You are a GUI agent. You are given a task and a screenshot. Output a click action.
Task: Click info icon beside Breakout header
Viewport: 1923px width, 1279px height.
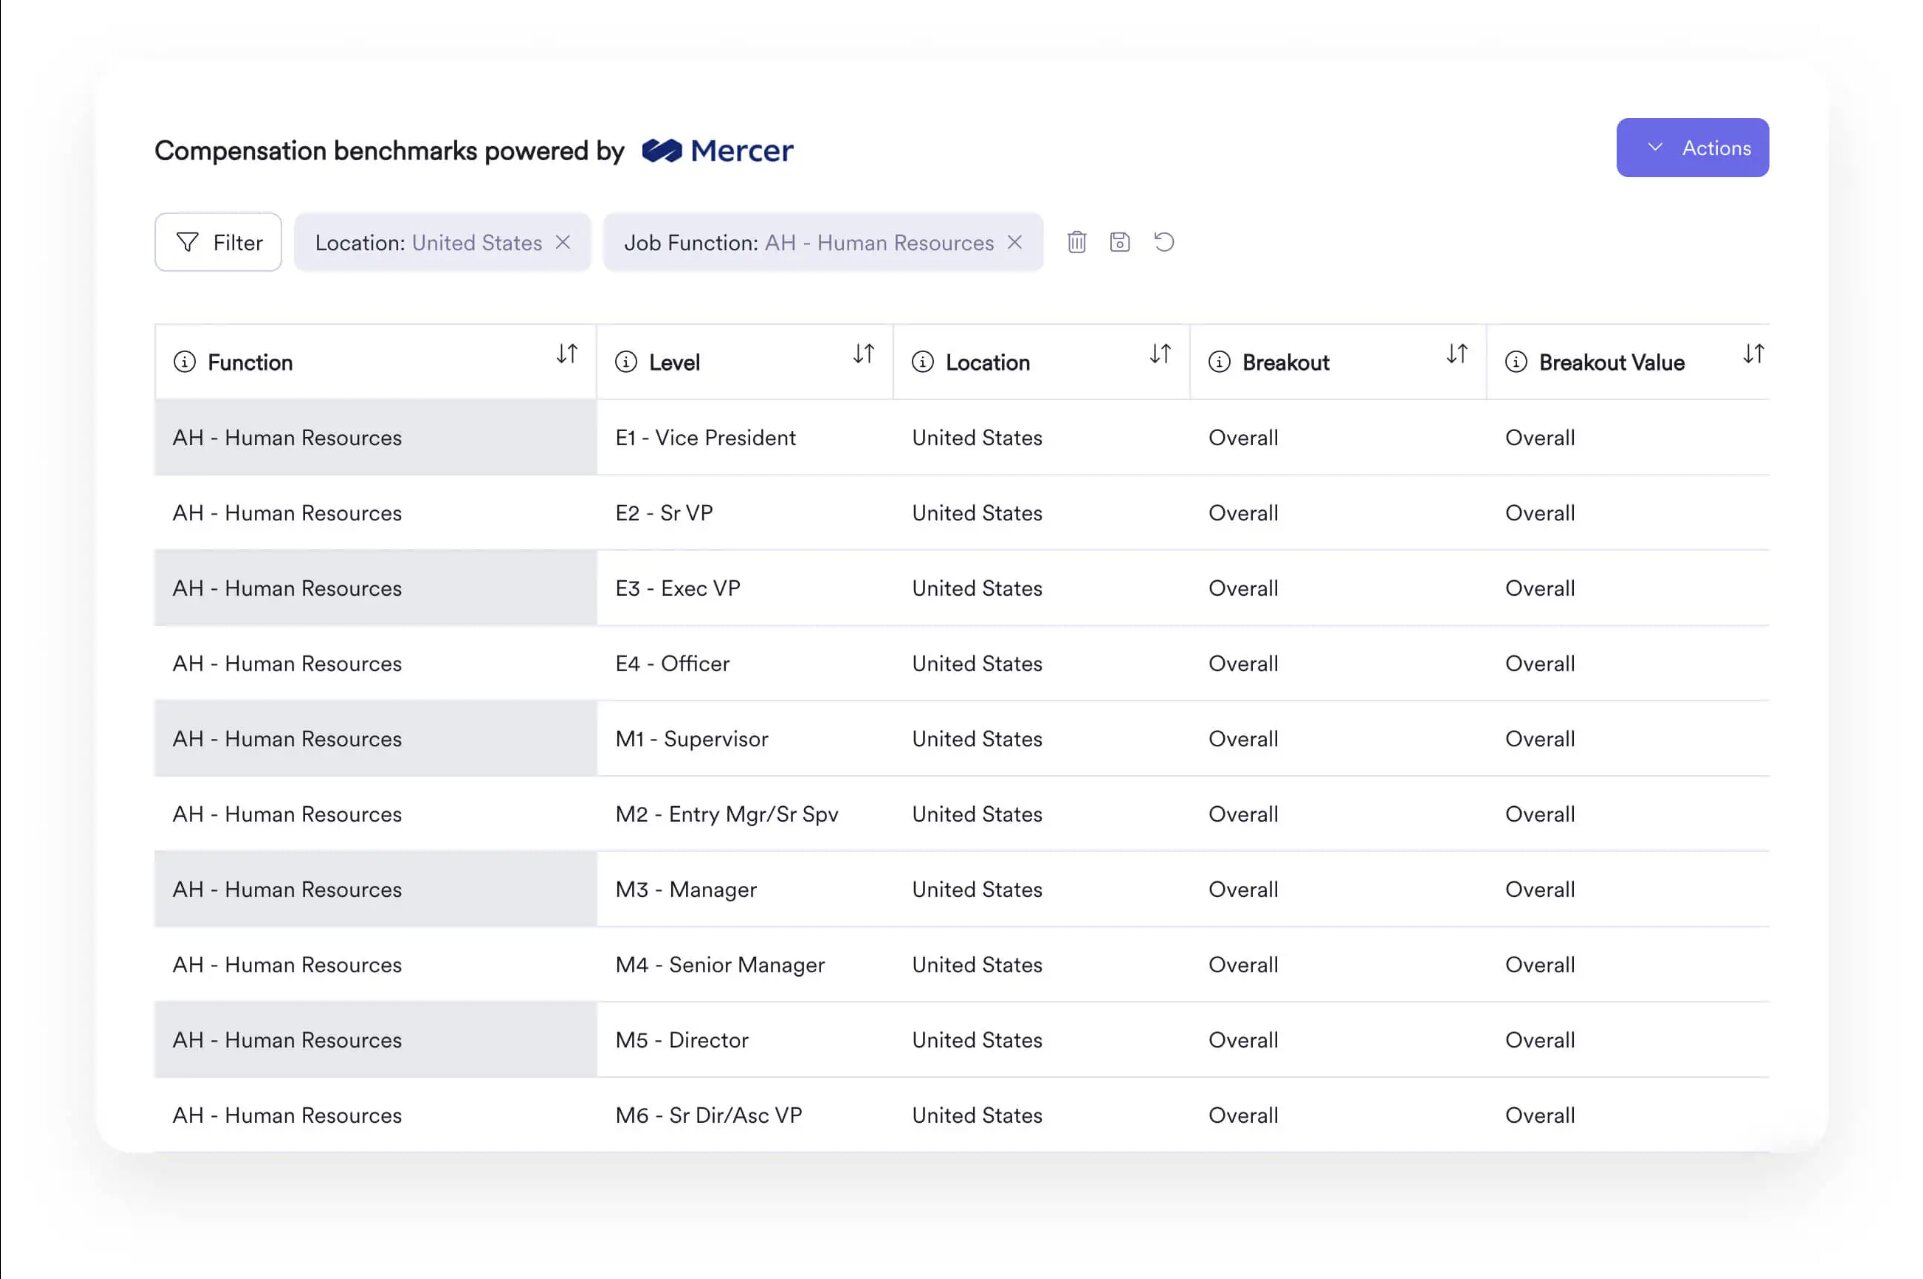(x=1219, y=362)
